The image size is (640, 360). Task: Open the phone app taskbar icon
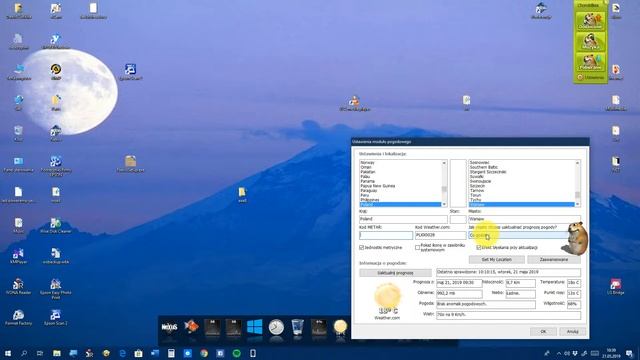click(253, 353)
